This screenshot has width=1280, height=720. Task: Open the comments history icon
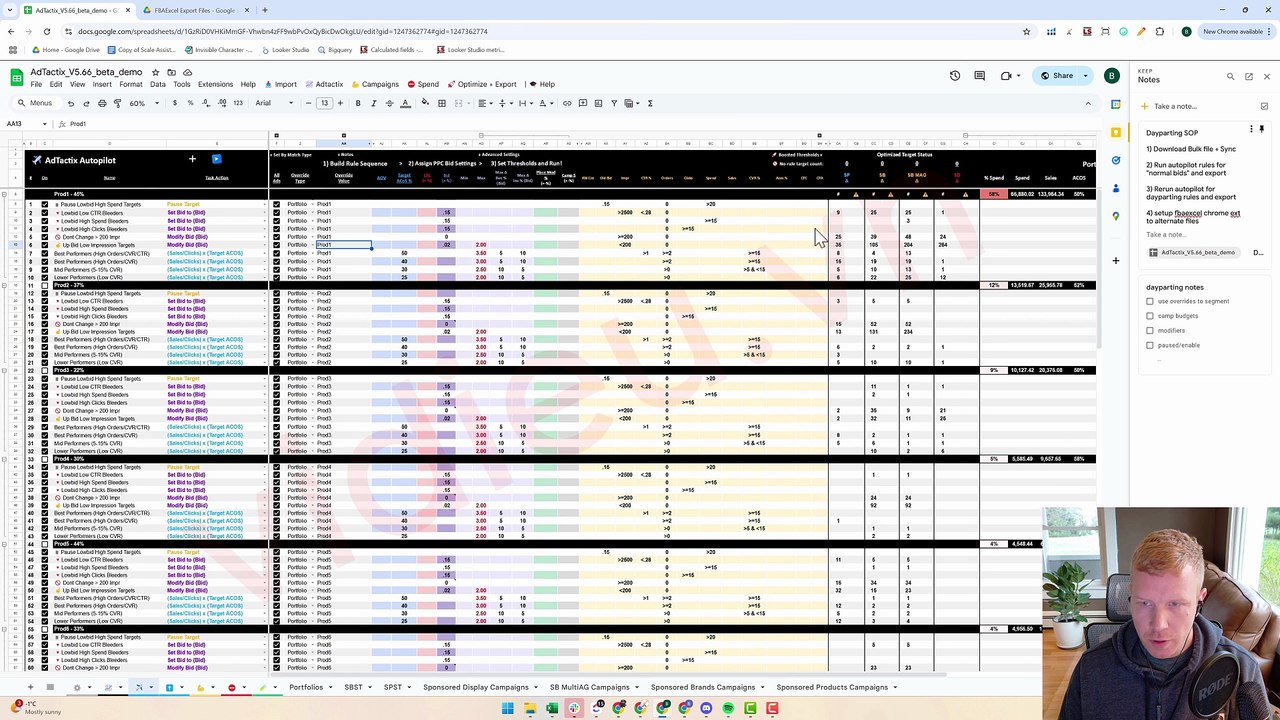[980, 75]
